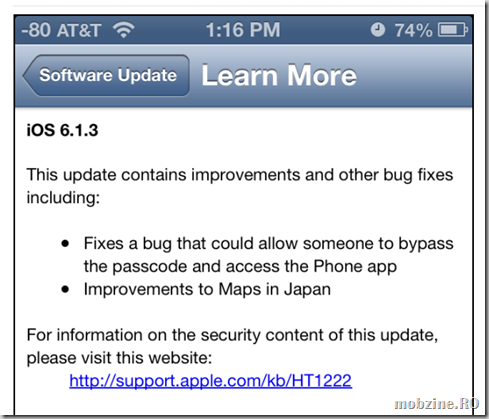The image size is (489, 419).
Task: Tap the back arrow tip of Software Update
Action: point(27,75)
